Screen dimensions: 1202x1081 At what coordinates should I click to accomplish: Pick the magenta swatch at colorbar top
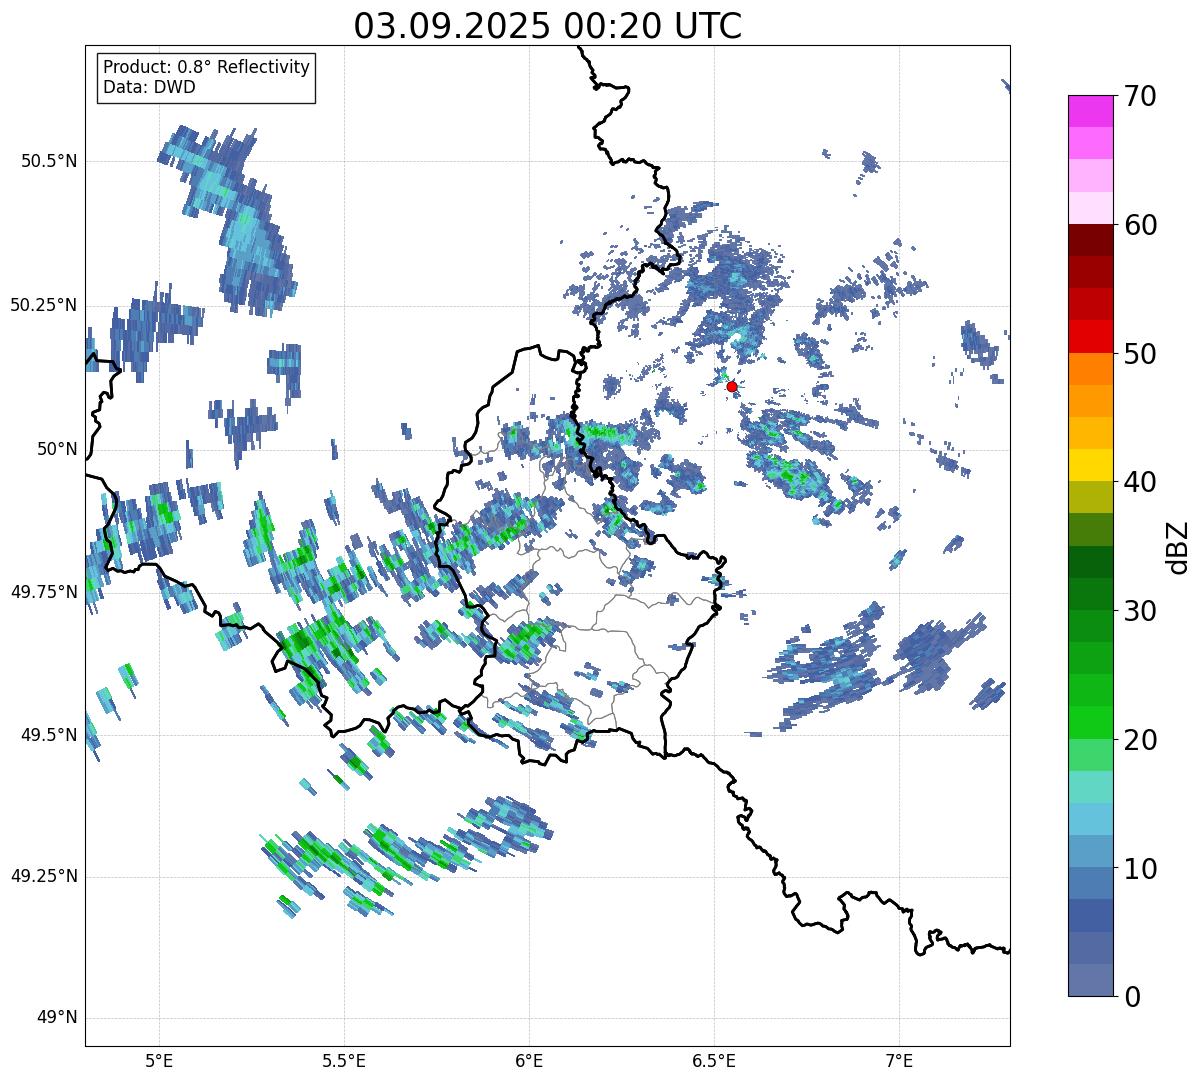click(1090, 111)
